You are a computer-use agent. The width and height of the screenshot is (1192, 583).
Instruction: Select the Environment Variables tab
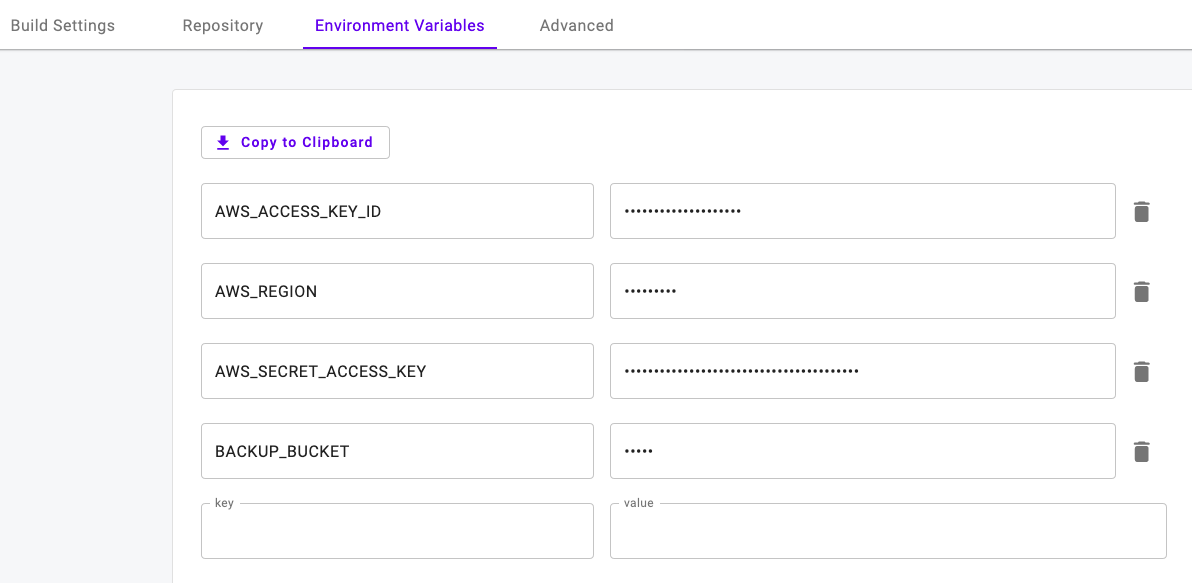pos(399,26)
